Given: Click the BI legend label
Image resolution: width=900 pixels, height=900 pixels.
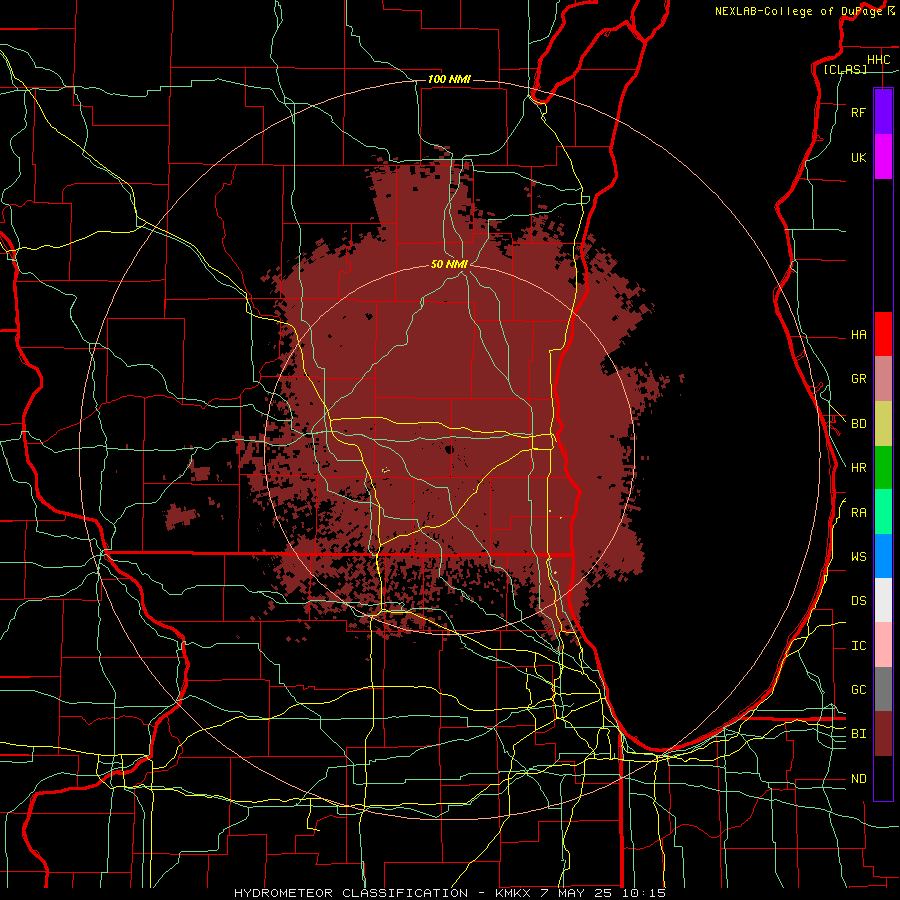Looking at the screenshot, I should (858, 734).
